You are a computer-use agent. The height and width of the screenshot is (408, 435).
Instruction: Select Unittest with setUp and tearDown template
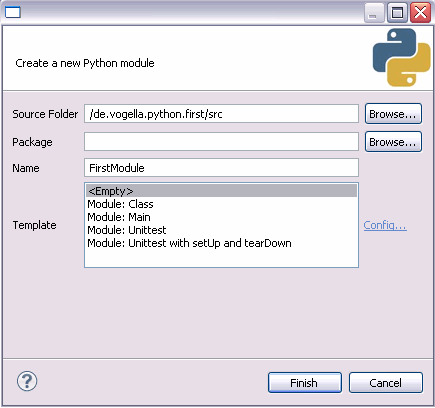coord(189,243)
